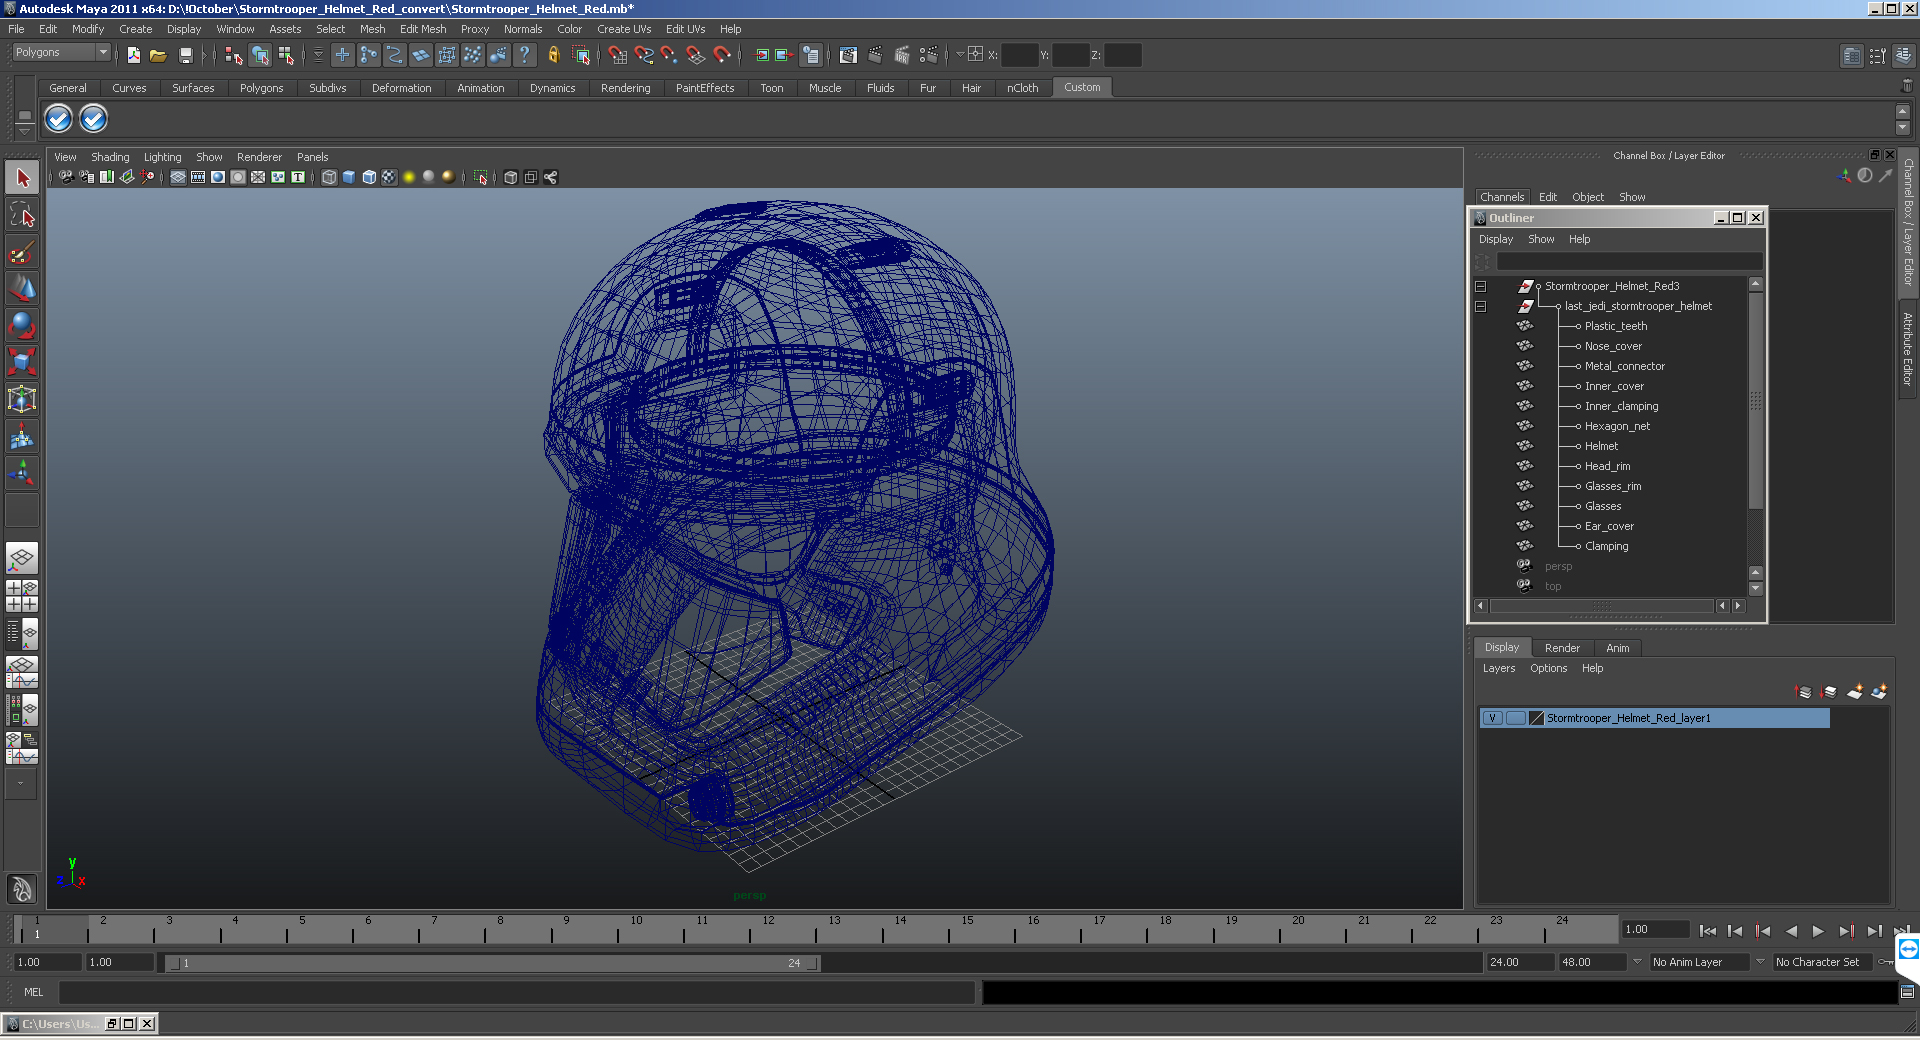
Task: Open the Single Perspective View layout icon
Action: pos(22,558)
